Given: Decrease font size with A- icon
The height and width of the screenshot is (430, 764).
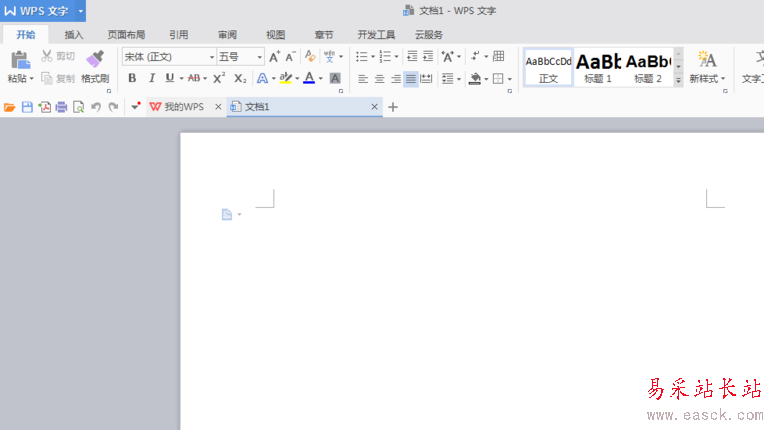Looking at the screenshot, I should (x=290, y=56).
